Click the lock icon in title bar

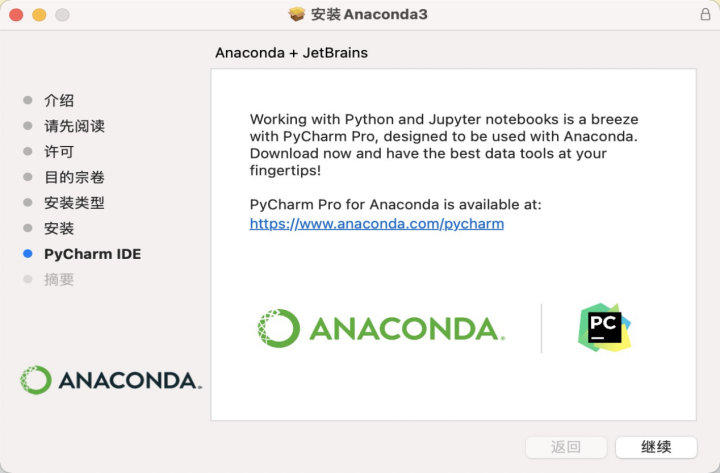point(705,14)
